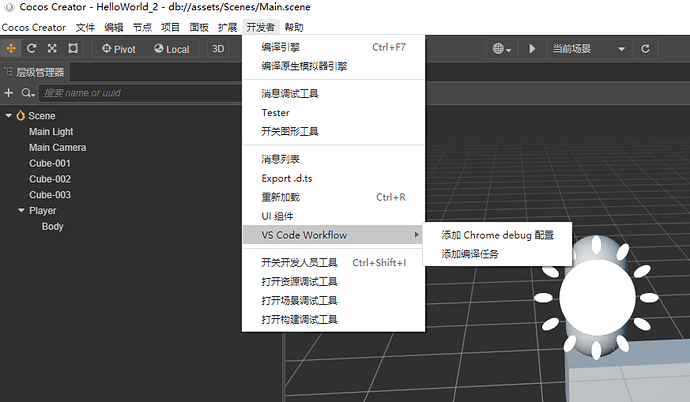Open the 帮助 menu

click(x=294, y=27)
